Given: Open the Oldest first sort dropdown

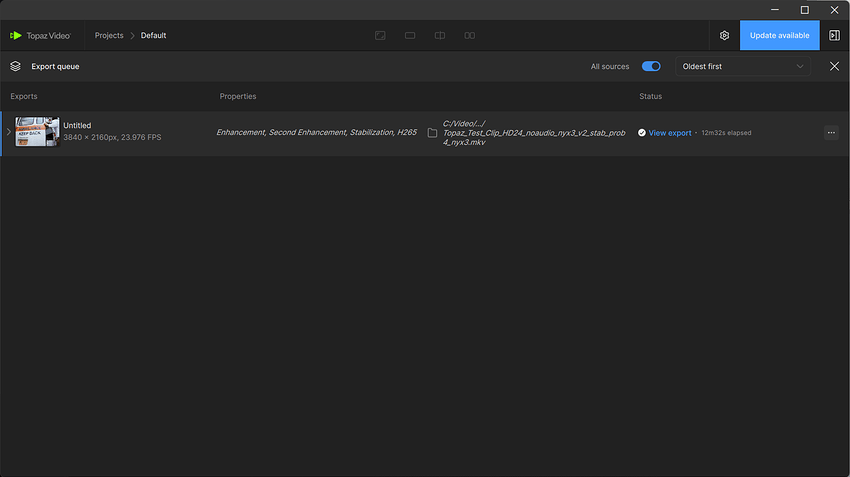Looking at the screenshot, I should (x=742, y=66).
